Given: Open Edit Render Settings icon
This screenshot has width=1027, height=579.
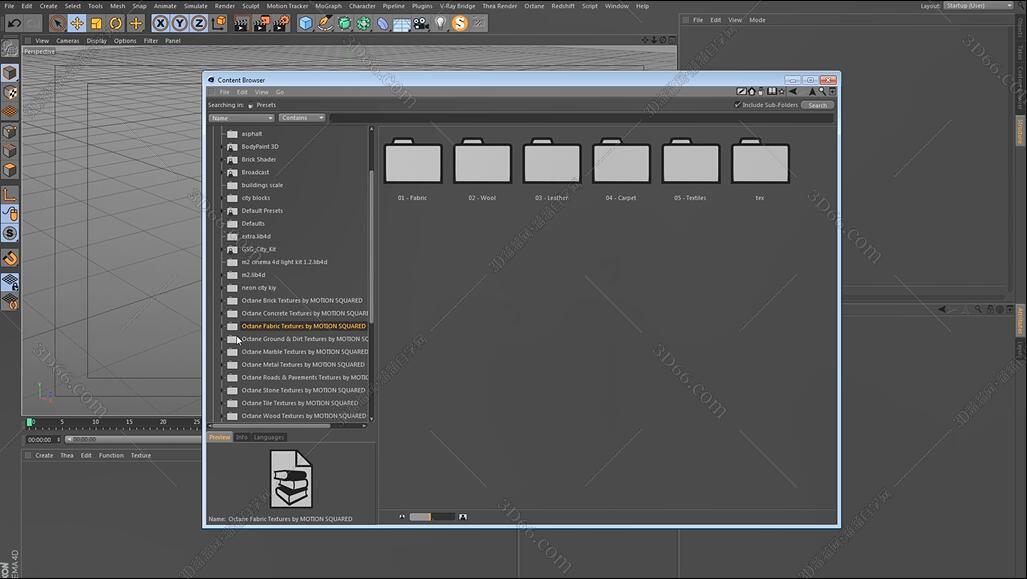Looking at the screenshot, I should tap(281, 24).
